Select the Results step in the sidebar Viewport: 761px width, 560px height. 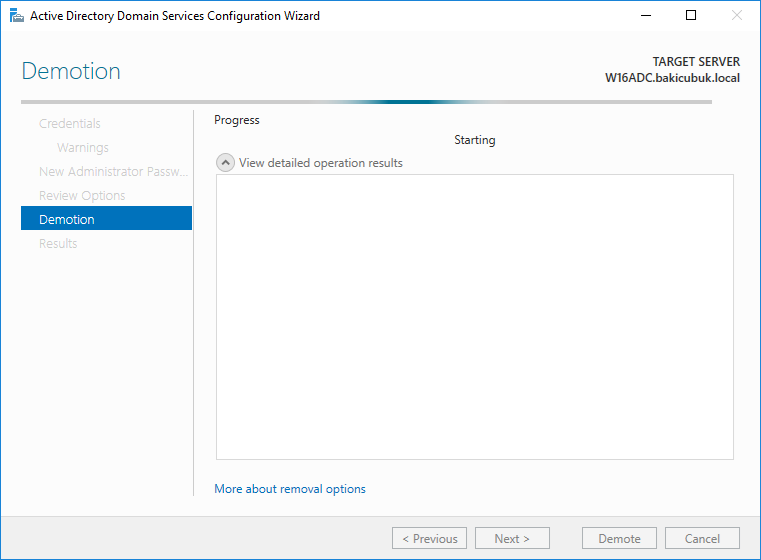tap(58, 244)
